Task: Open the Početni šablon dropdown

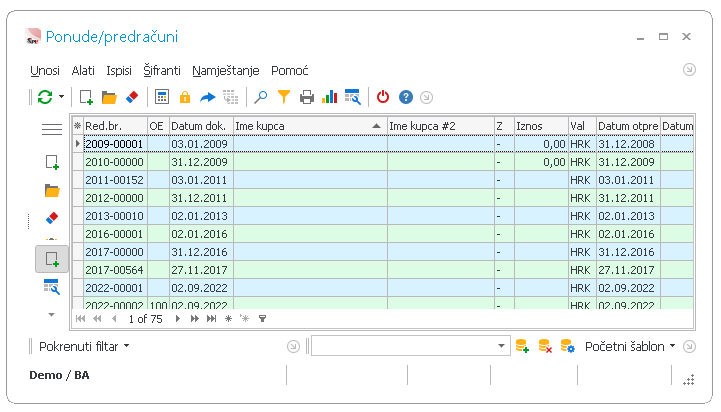Action: 630,346
